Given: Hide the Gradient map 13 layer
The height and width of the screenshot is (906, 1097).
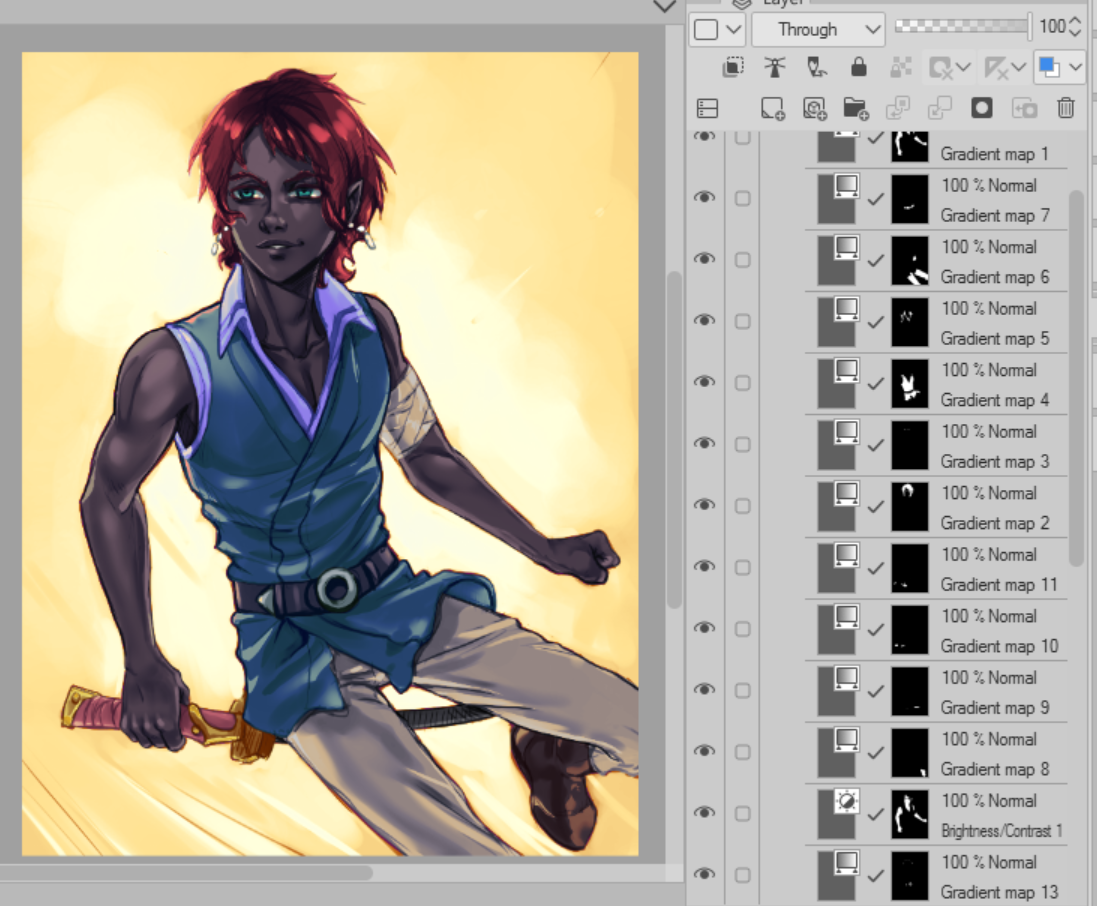Looking at the screenshot, I should (x=705, y=875).
